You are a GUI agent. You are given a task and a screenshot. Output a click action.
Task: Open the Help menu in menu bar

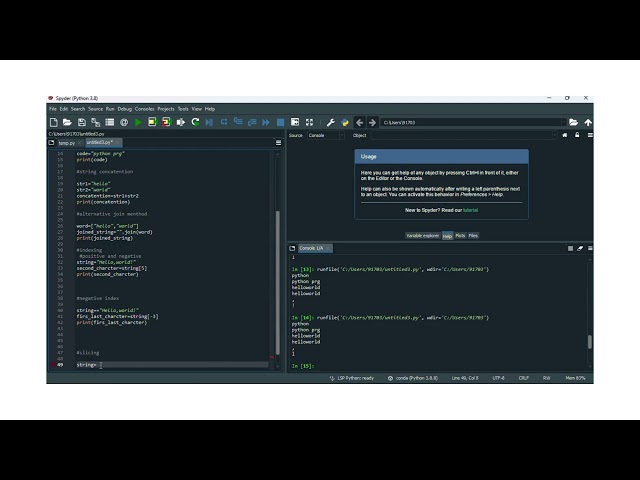click(x=210, y=109)
